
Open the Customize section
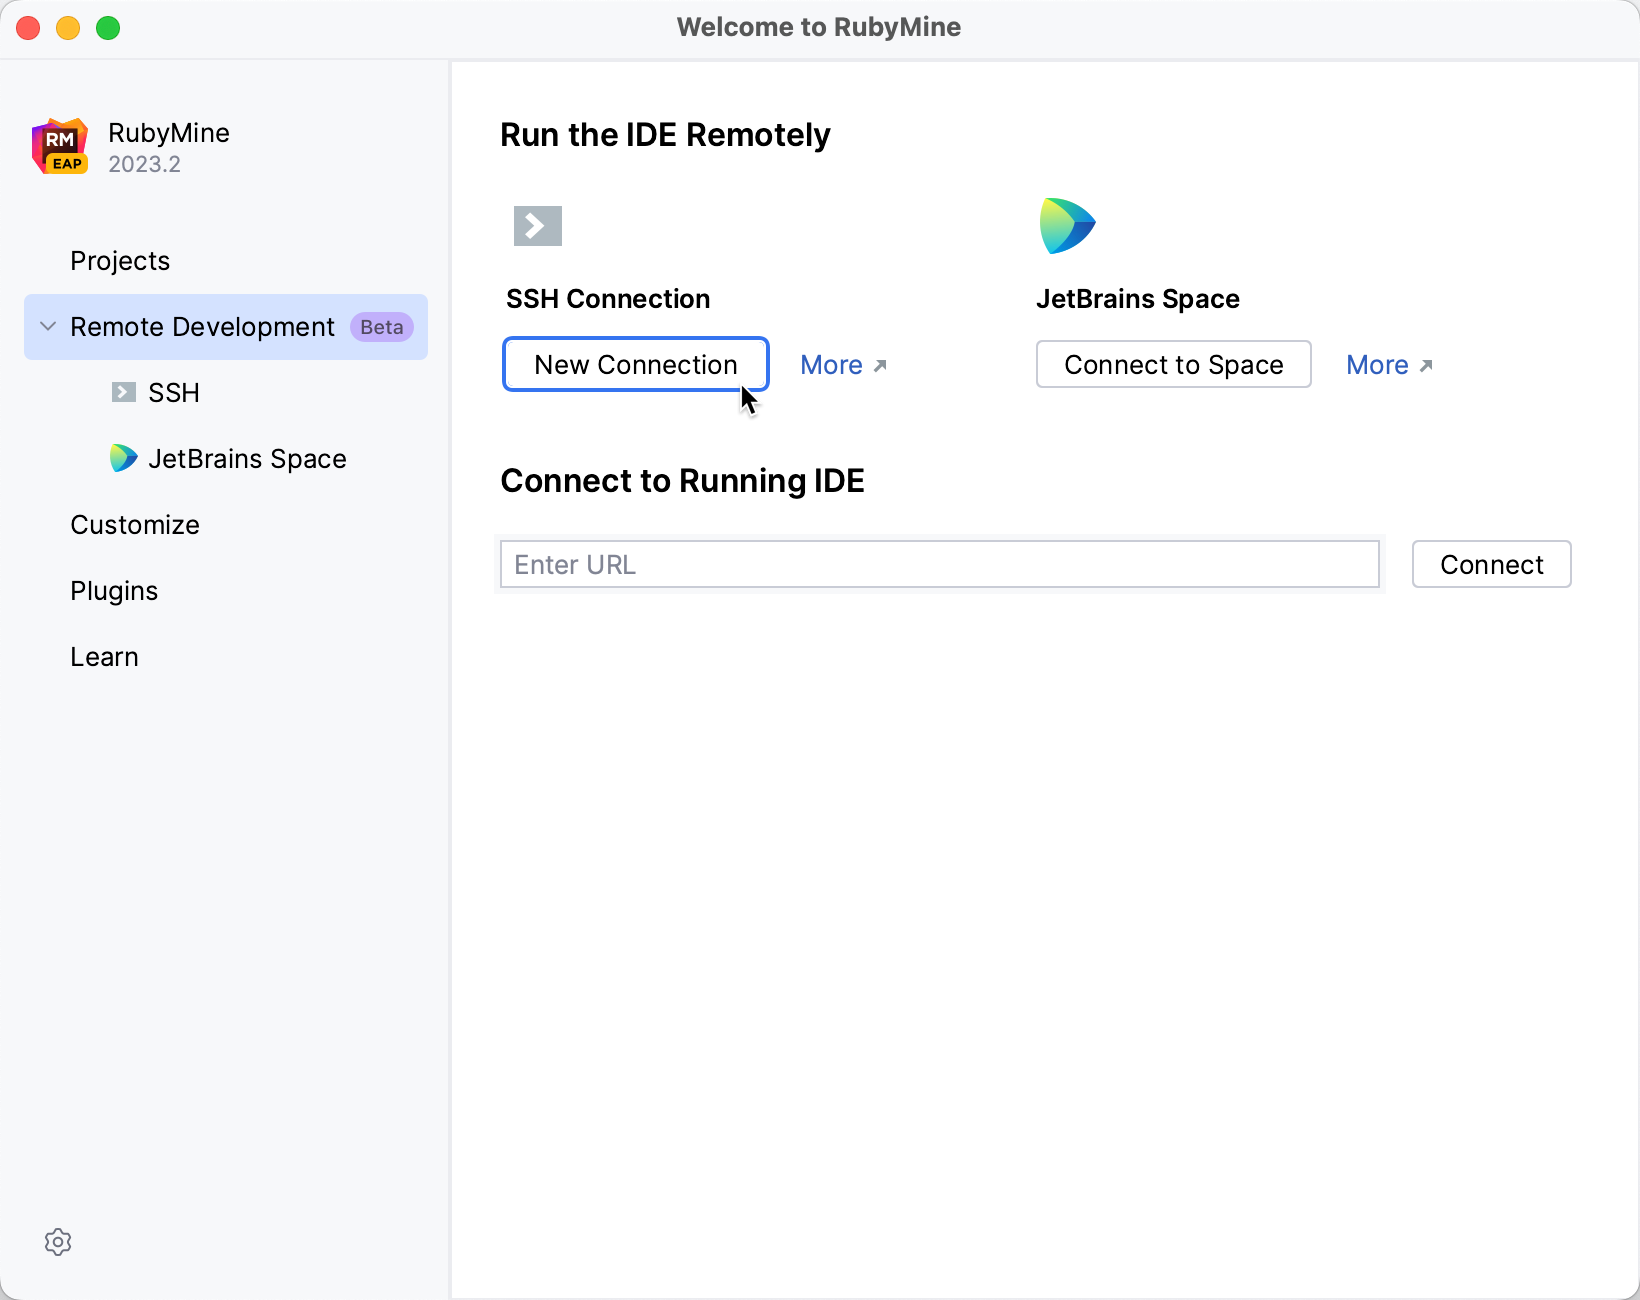click(135, 525)
